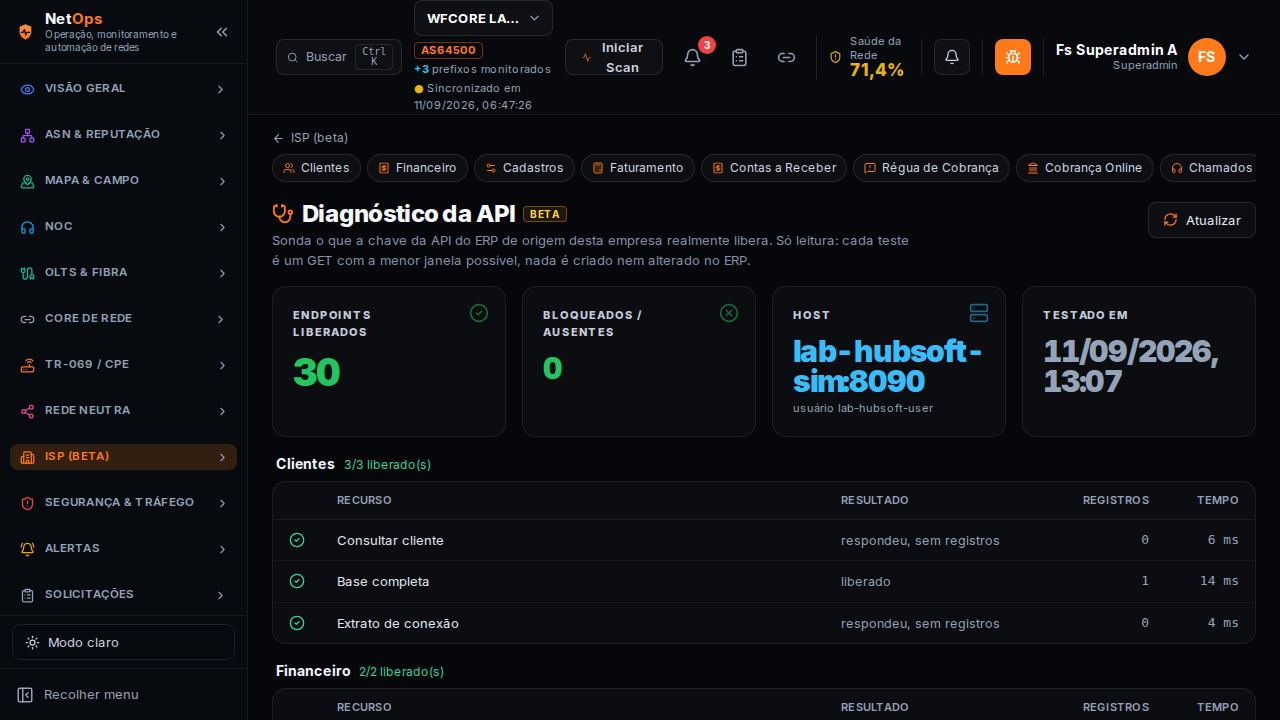Collapse the sidebar with the double-chevron icon

click(x=222, y=32)
